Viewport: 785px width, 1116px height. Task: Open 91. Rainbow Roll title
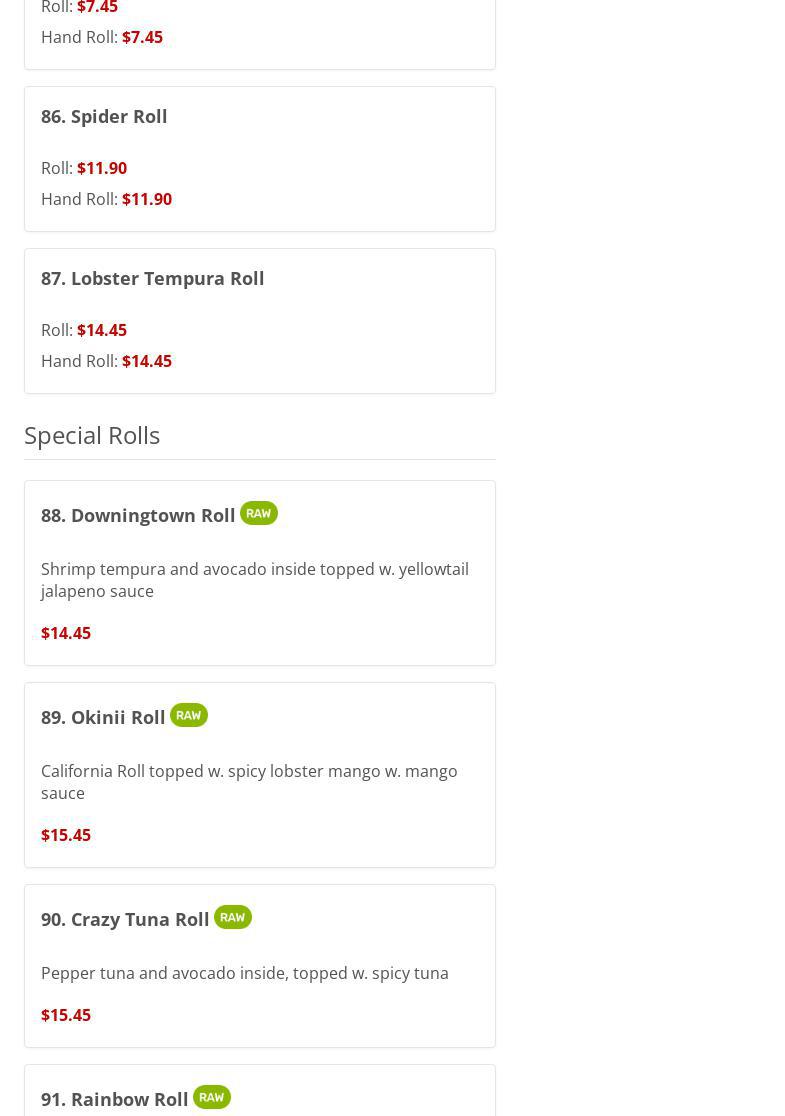(x=115, y=1099)
